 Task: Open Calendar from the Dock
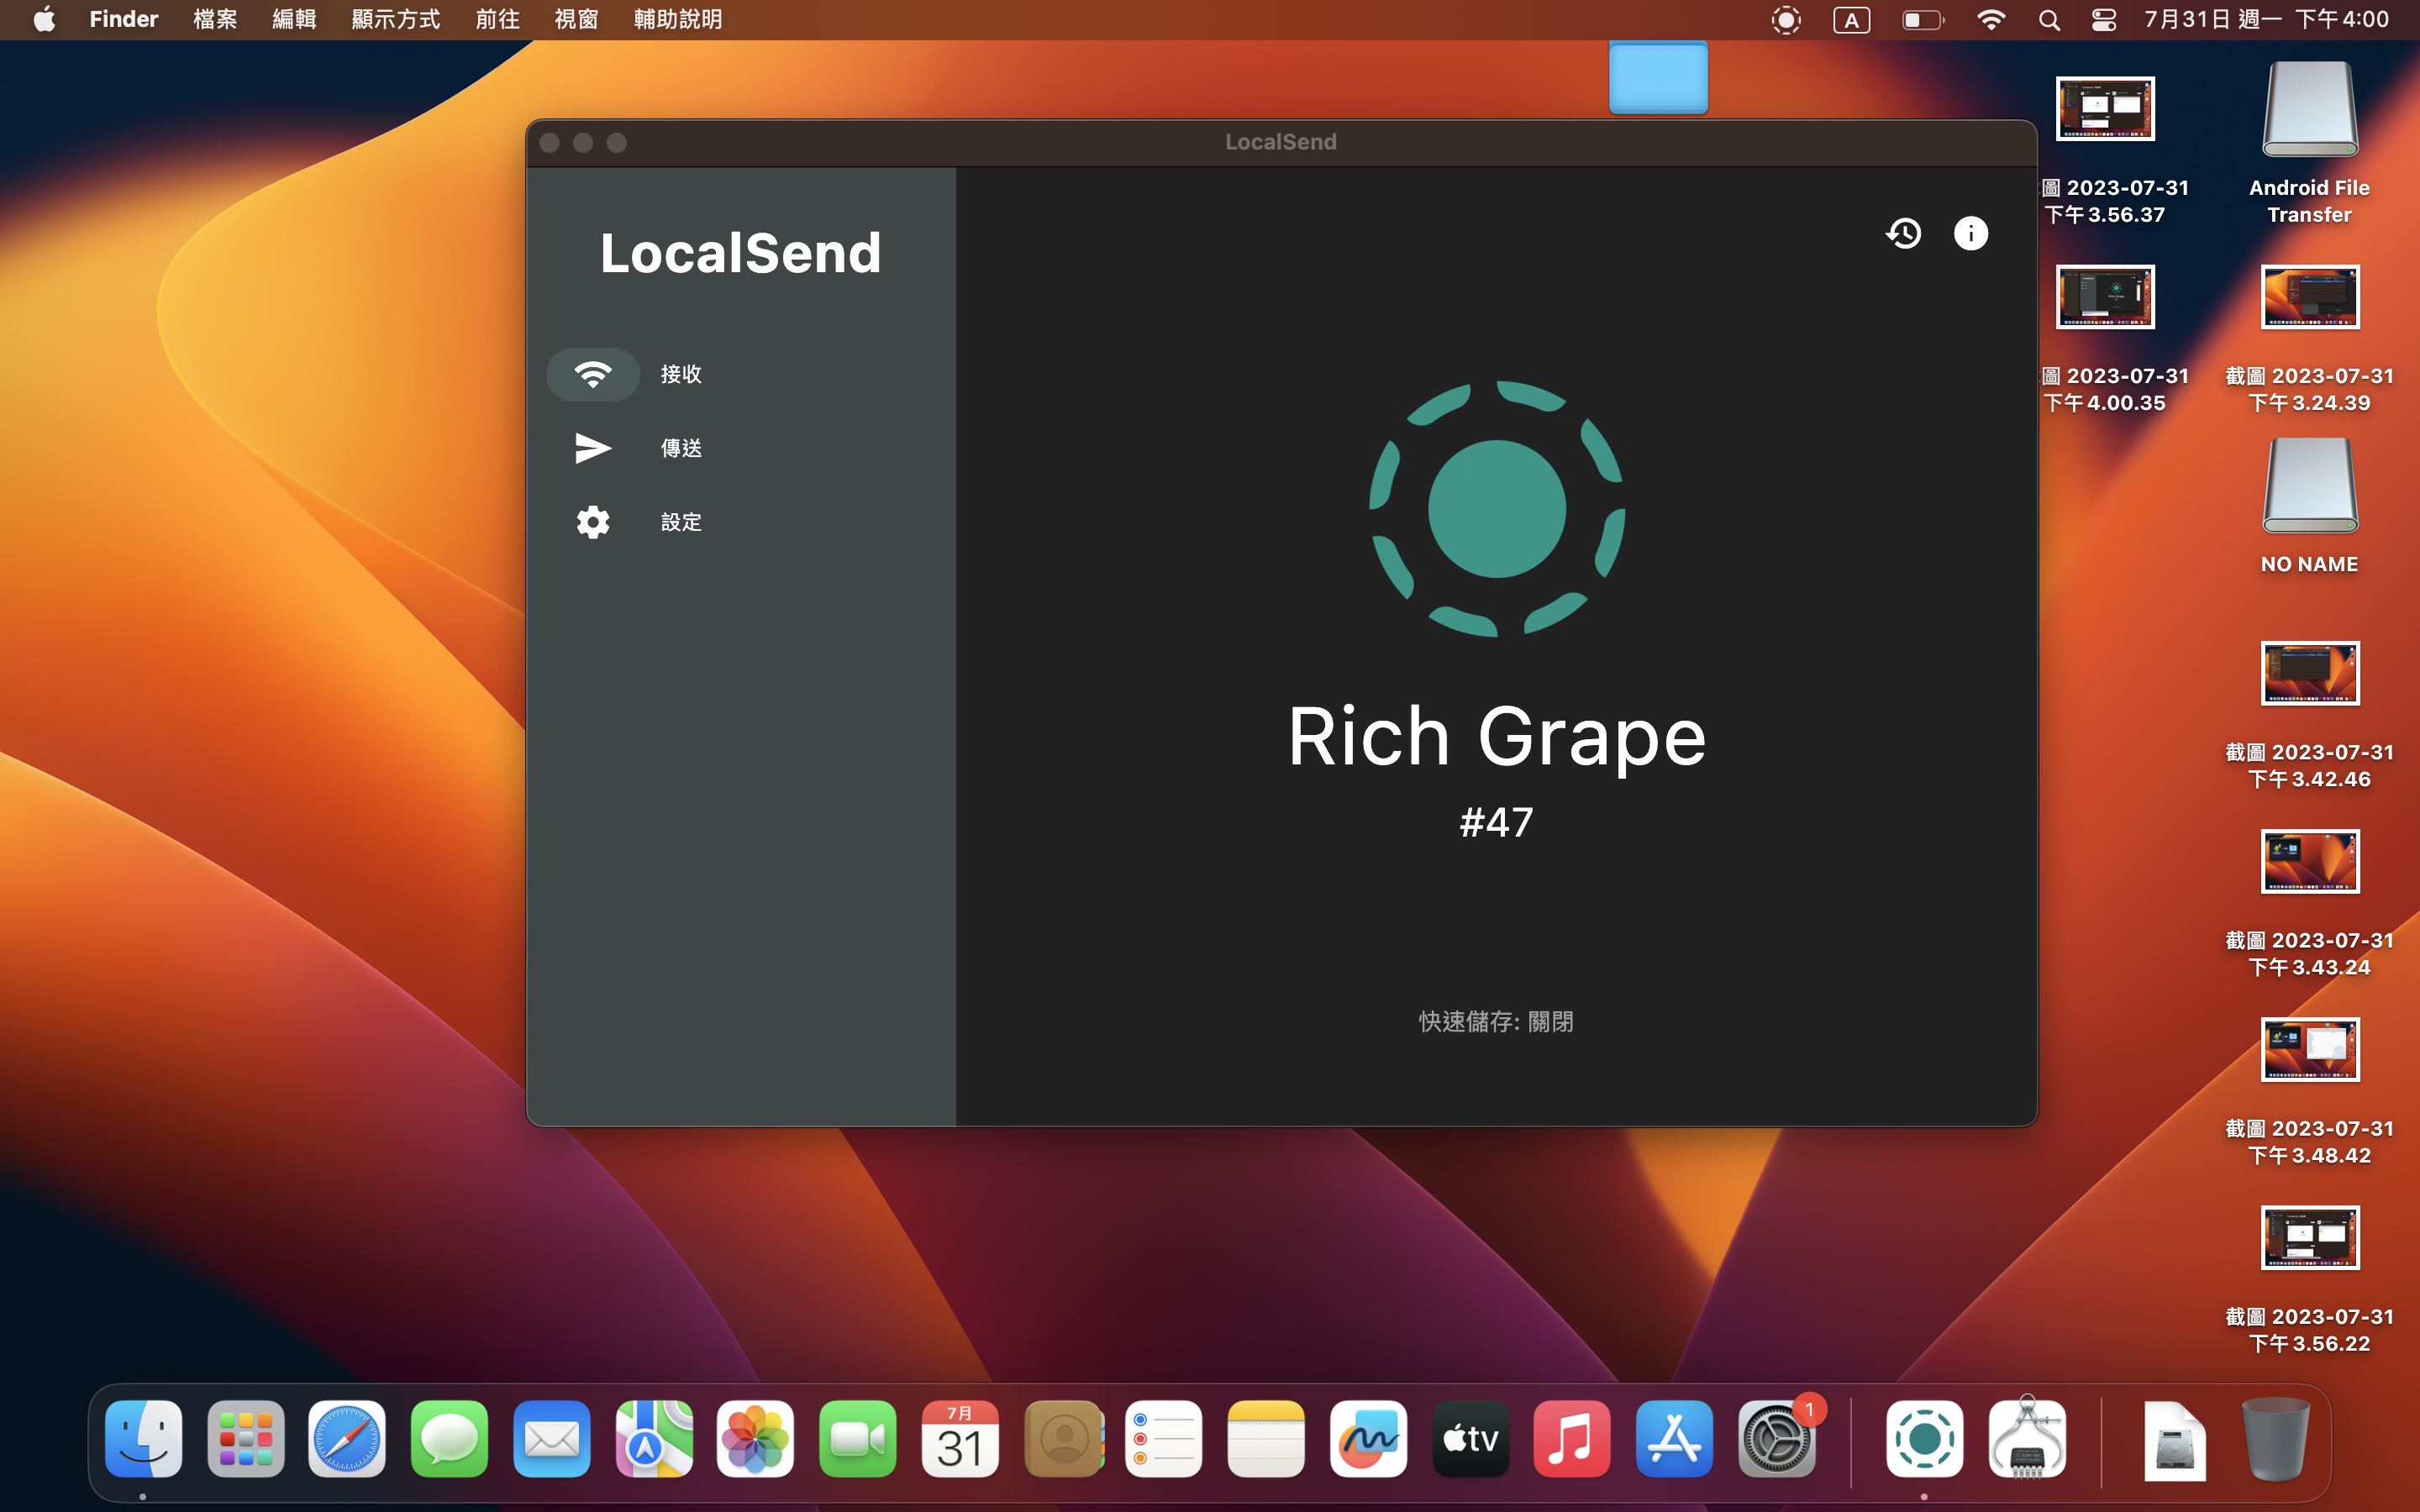point(960,1439)
